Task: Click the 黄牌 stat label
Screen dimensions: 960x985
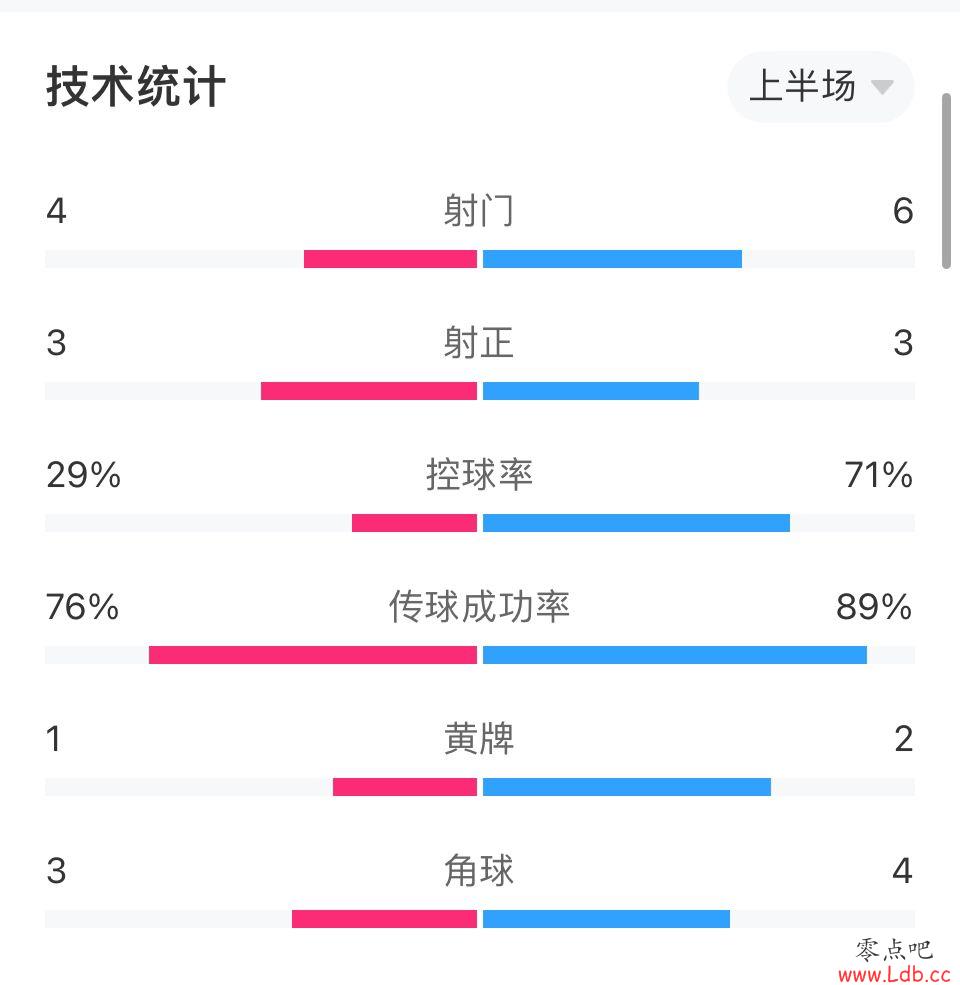Action: [479, 738]
